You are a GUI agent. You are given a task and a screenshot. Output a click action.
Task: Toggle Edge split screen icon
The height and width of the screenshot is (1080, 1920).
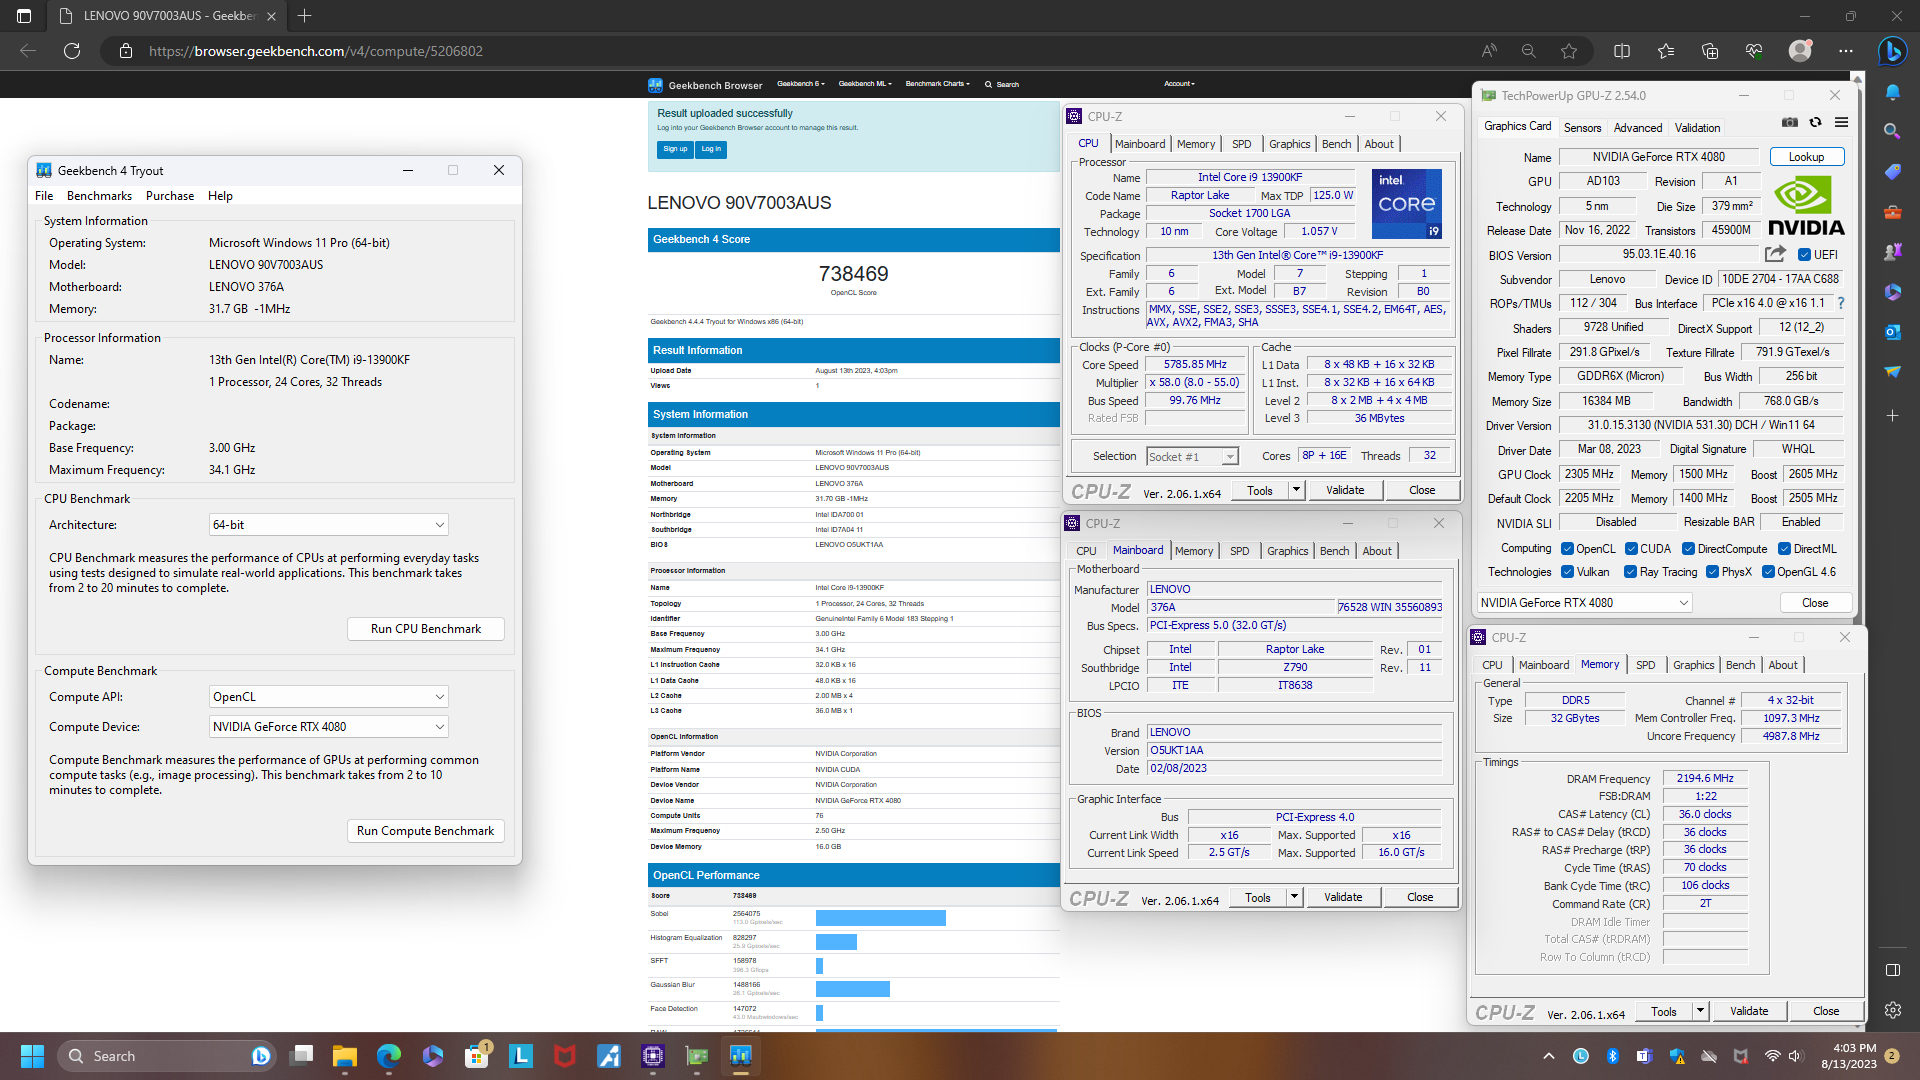(x=1622, y=51)
